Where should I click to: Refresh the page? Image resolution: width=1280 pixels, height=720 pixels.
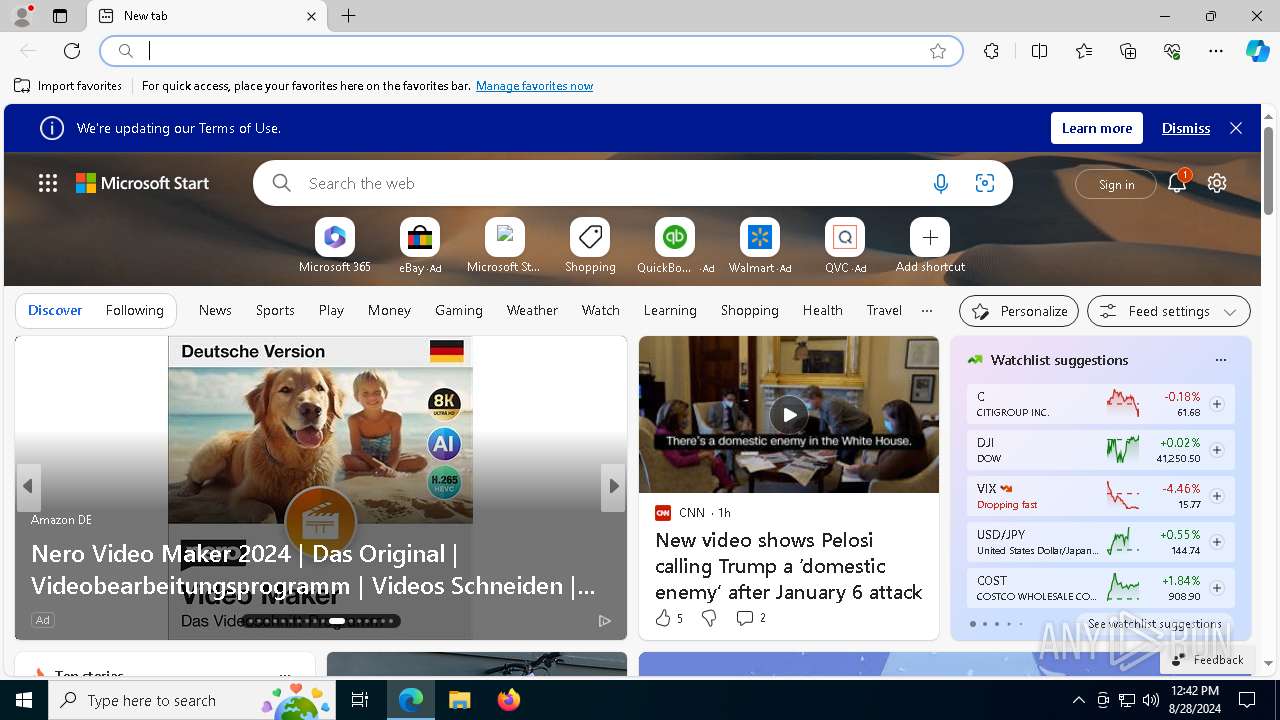tap(72, 51)
